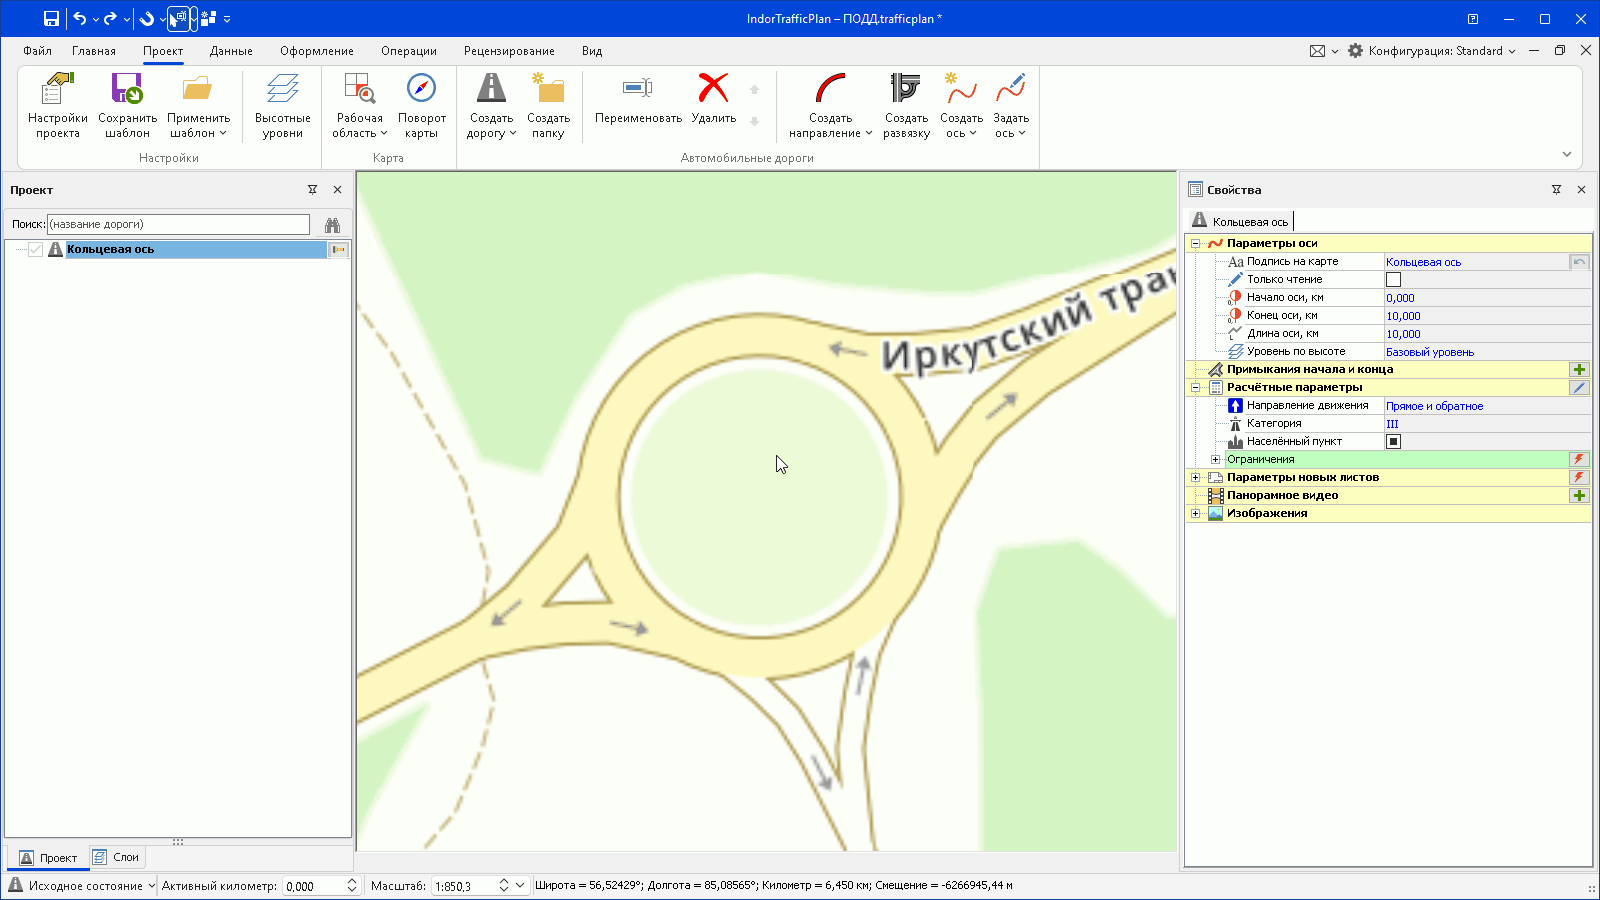The height and width of the screenshot is (900, 1600).
Task: Switch to the Операции ribbon tab
Action: pyautogui.click(x=408, y=50)
